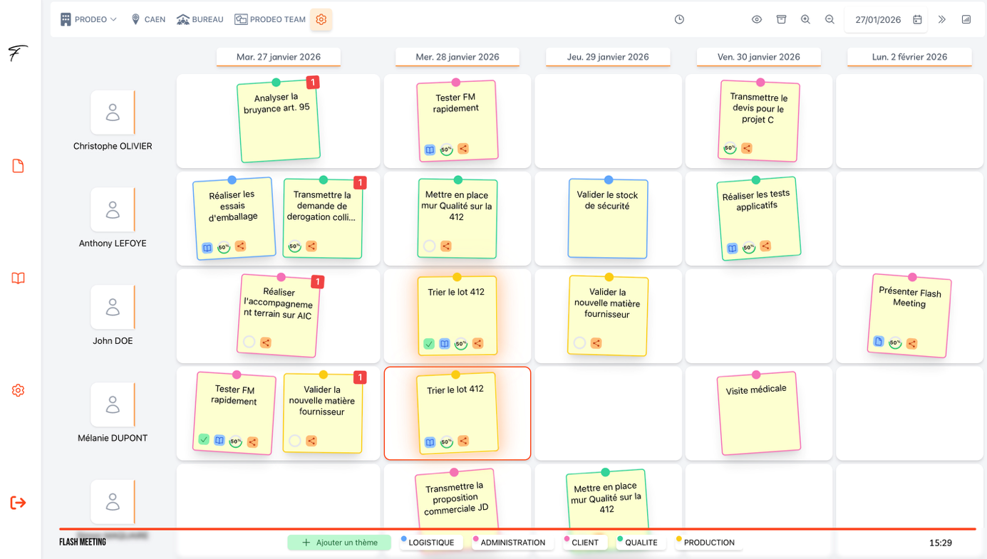This screenshot has width=987, height=559.
Task: Open the 'Visite médicale' note
Action: coord(759,413)
